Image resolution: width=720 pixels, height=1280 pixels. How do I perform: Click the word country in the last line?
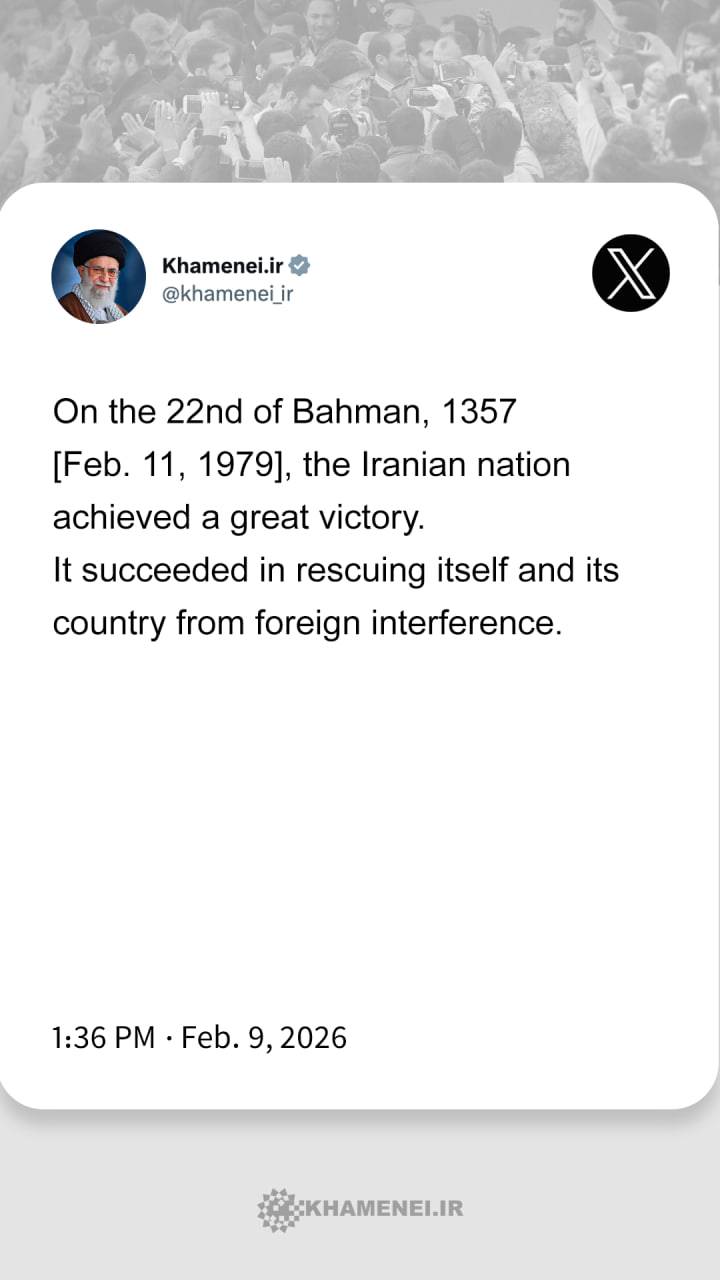[x=110, y=624]
